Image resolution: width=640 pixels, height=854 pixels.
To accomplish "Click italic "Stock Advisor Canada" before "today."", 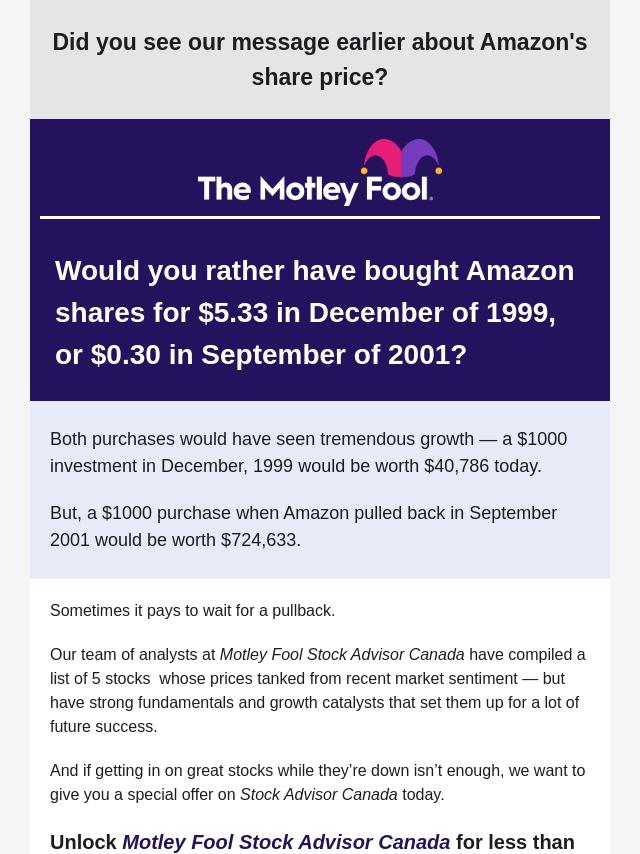I will point(318,794).
